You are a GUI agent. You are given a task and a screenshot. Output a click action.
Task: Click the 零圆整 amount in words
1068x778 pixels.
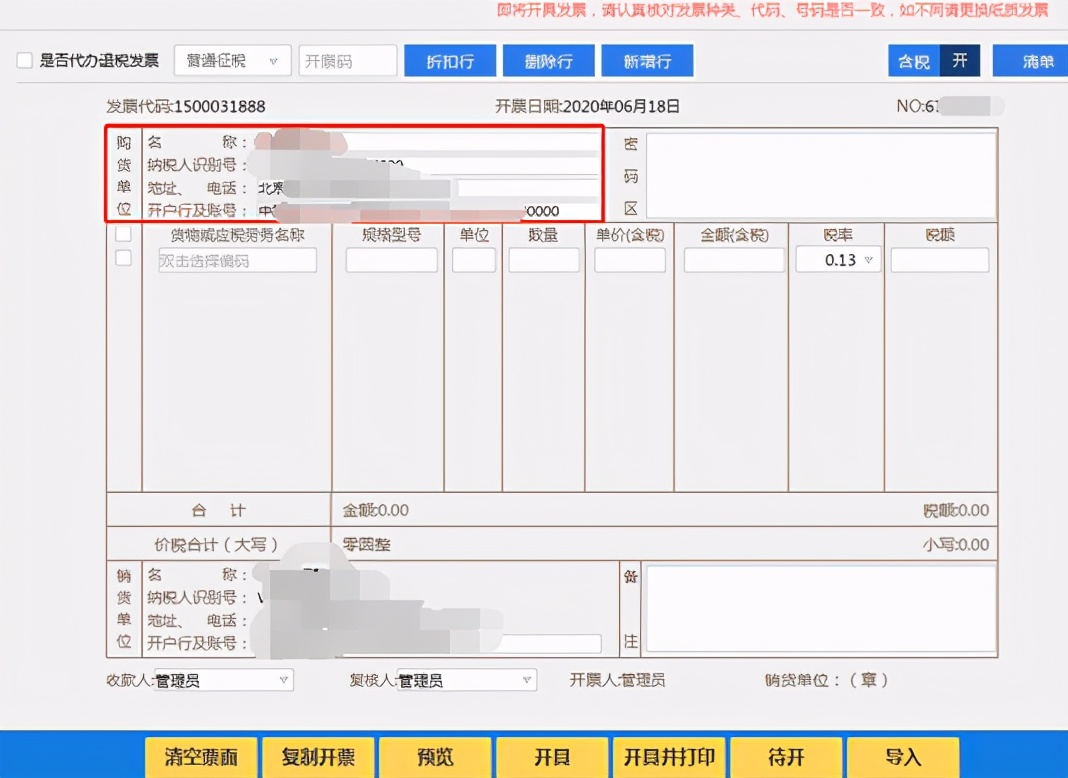pos(366,544)
